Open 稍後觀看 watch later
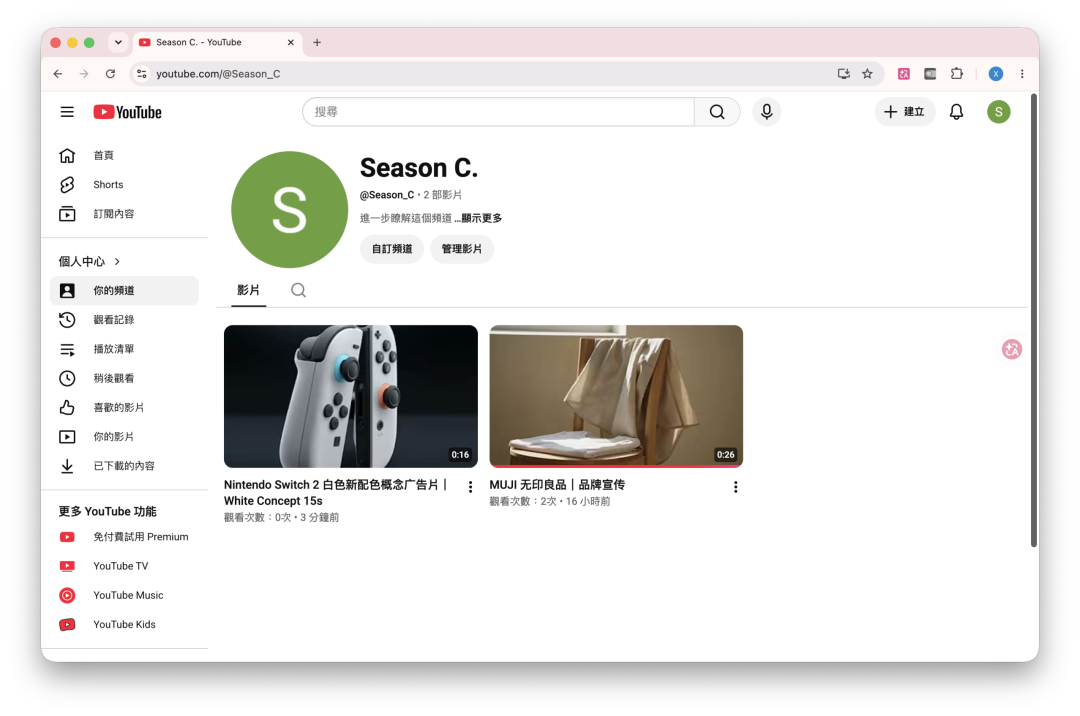The image size is (1080, 716). pos(124,378)
